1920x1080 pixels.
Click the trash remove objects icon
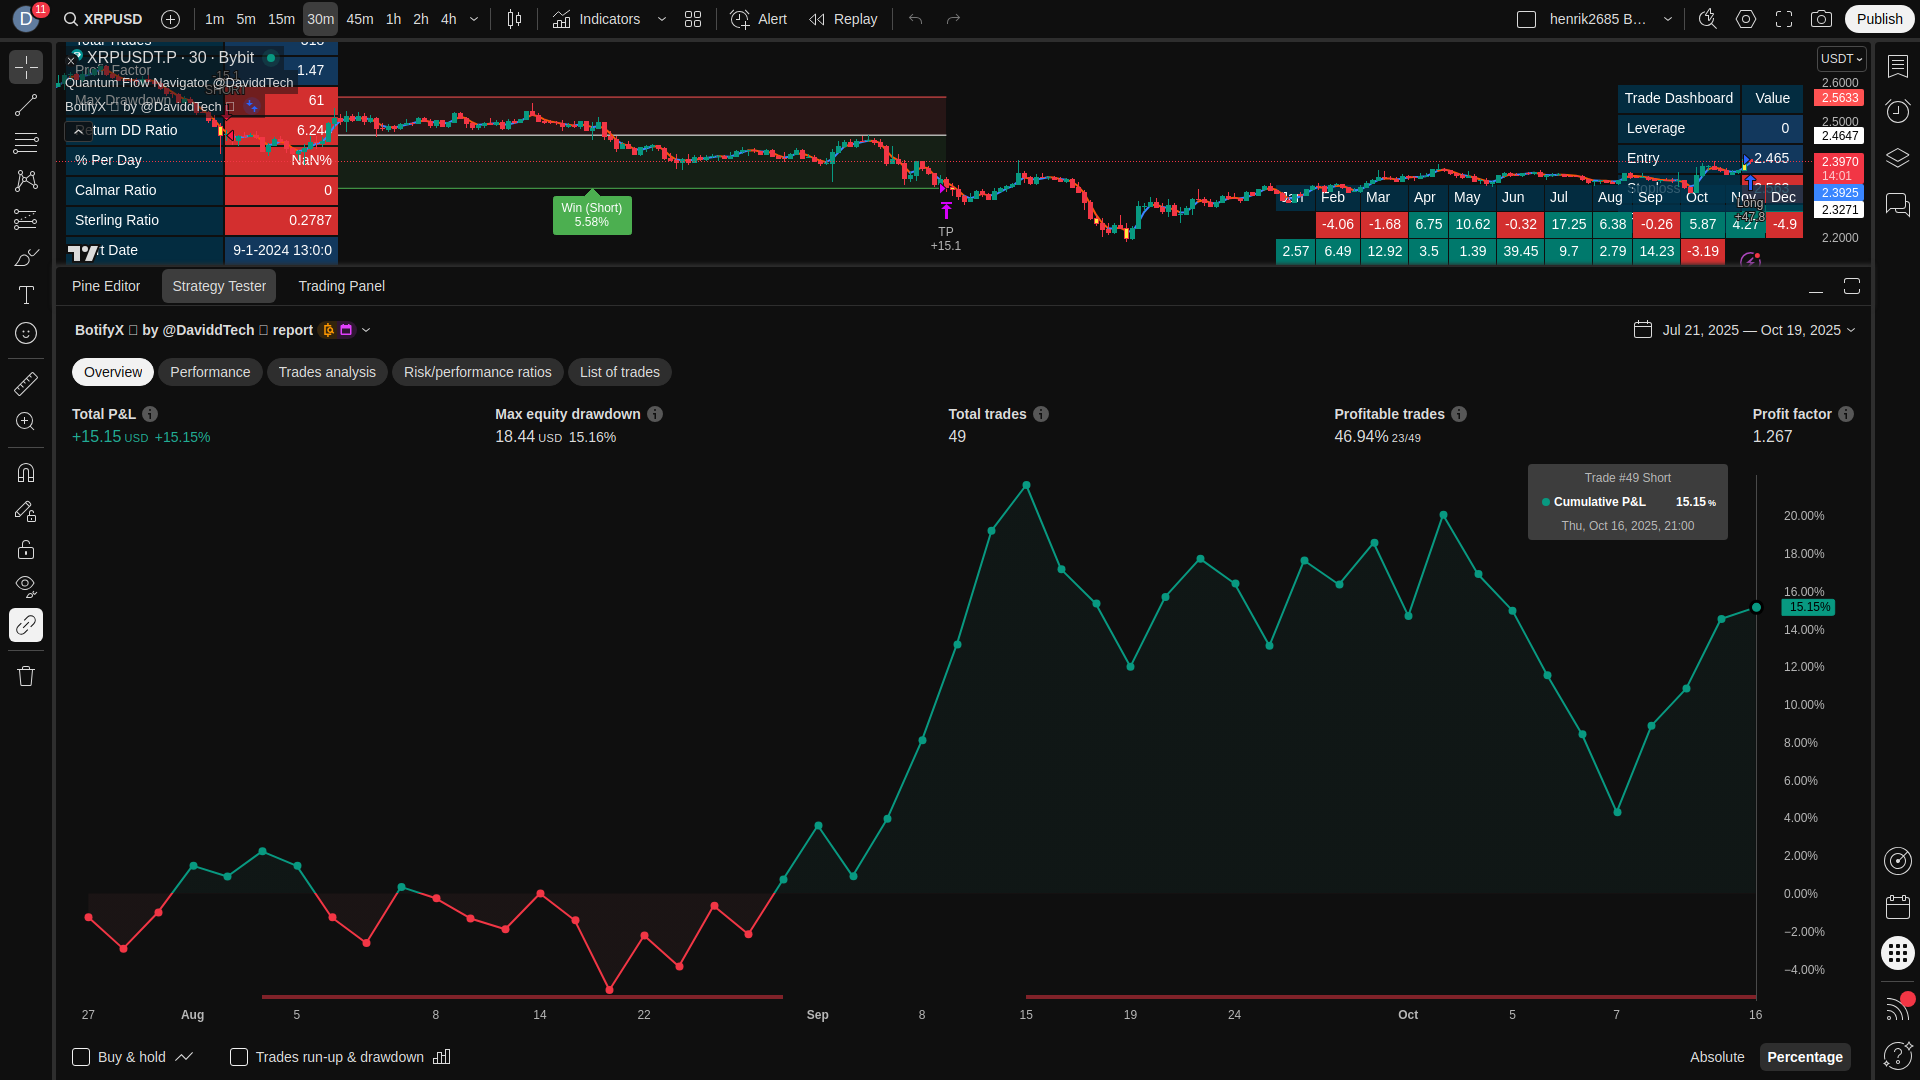click(x=26, y=676)
